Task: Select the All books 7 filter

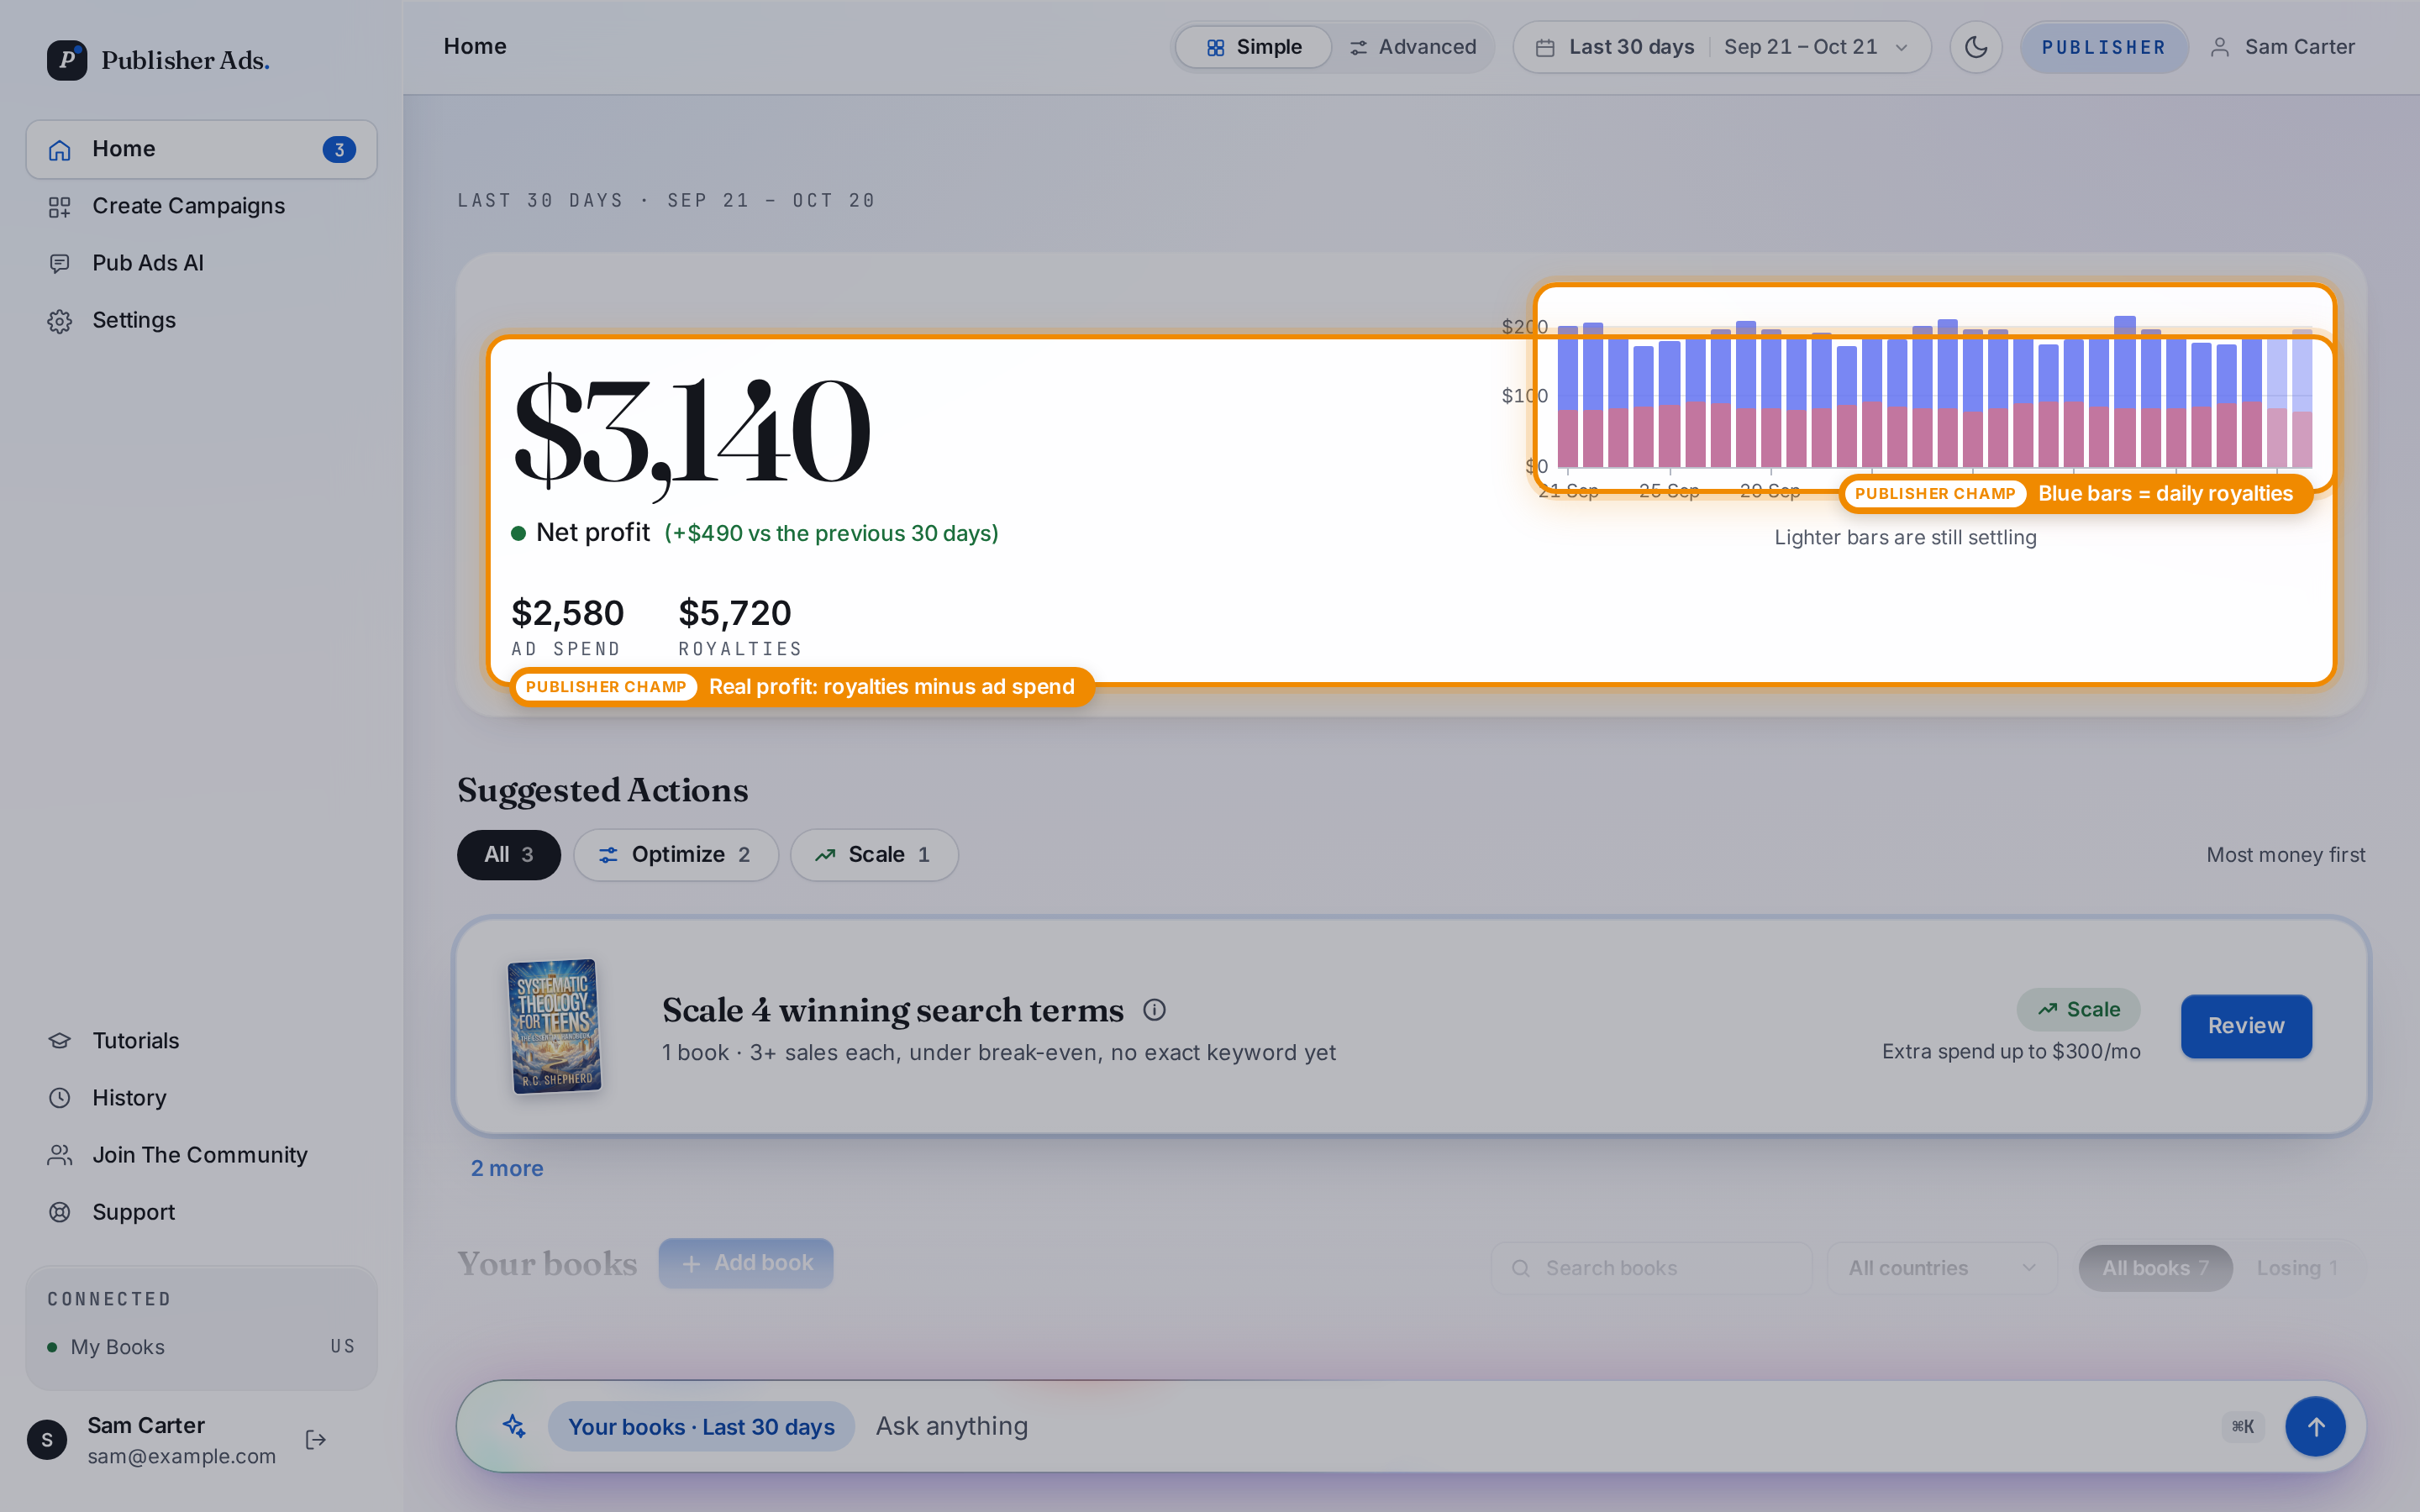Action: pos(2155,1267)
